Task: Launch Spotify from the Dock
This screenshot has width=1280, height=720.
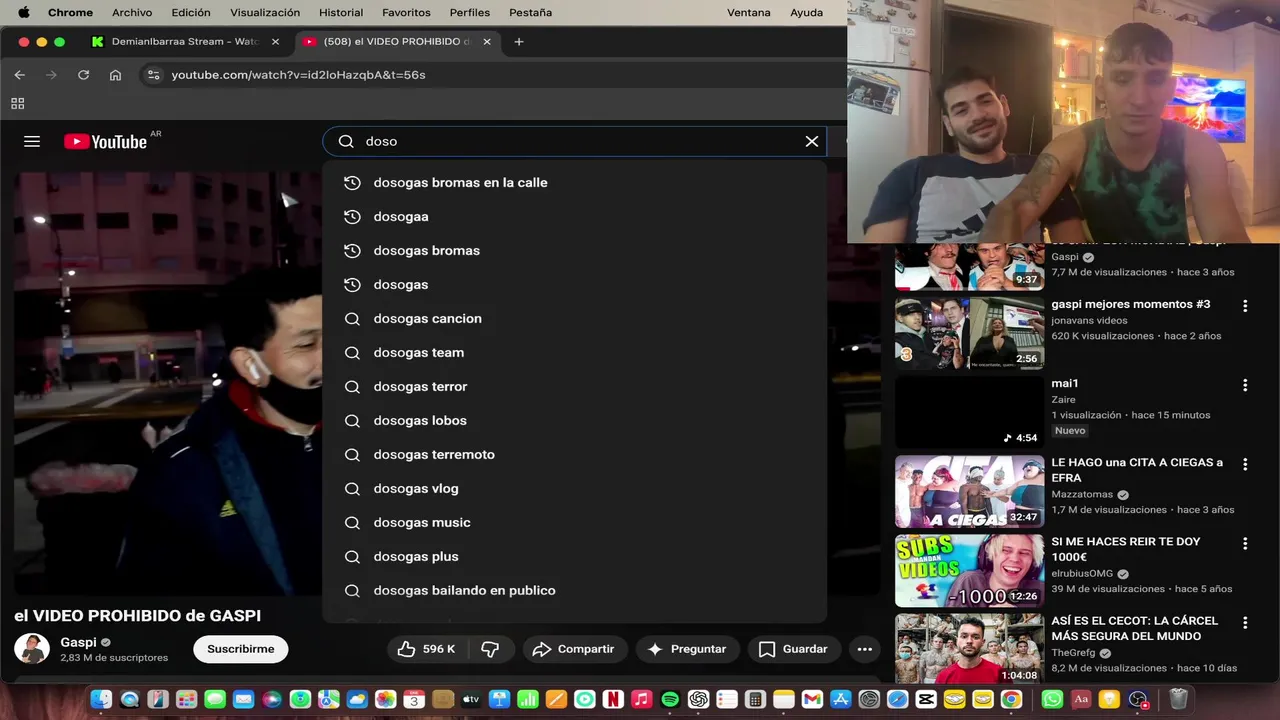Action: pyautogui.click(x=670, y=700)
